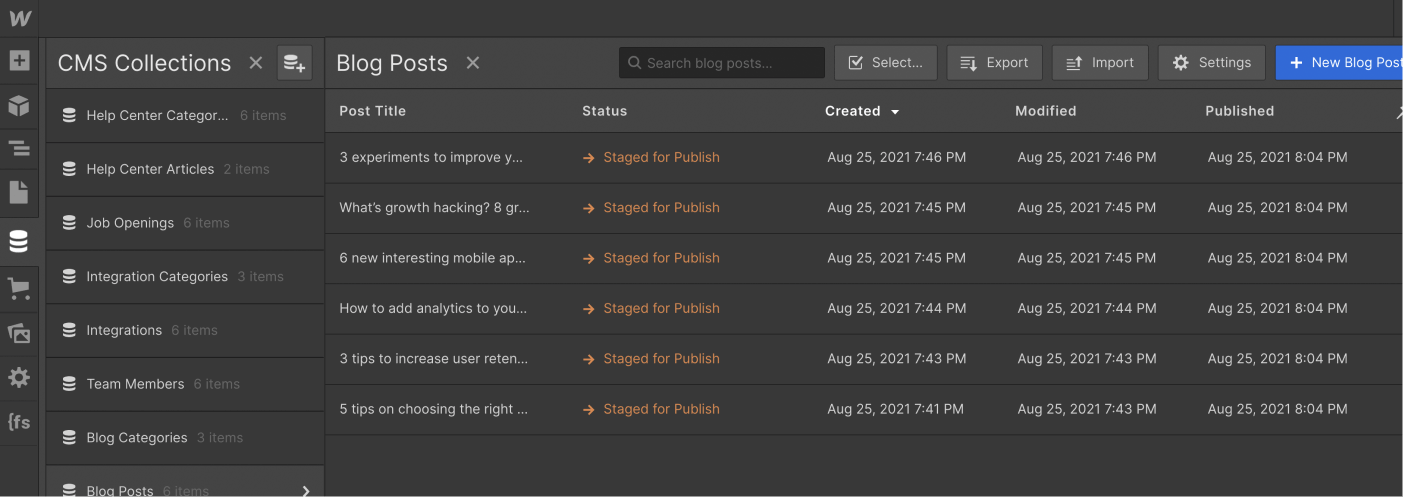Open the Team Members collection
Viewport: 1403px width, 497px height.
[135, 384]
